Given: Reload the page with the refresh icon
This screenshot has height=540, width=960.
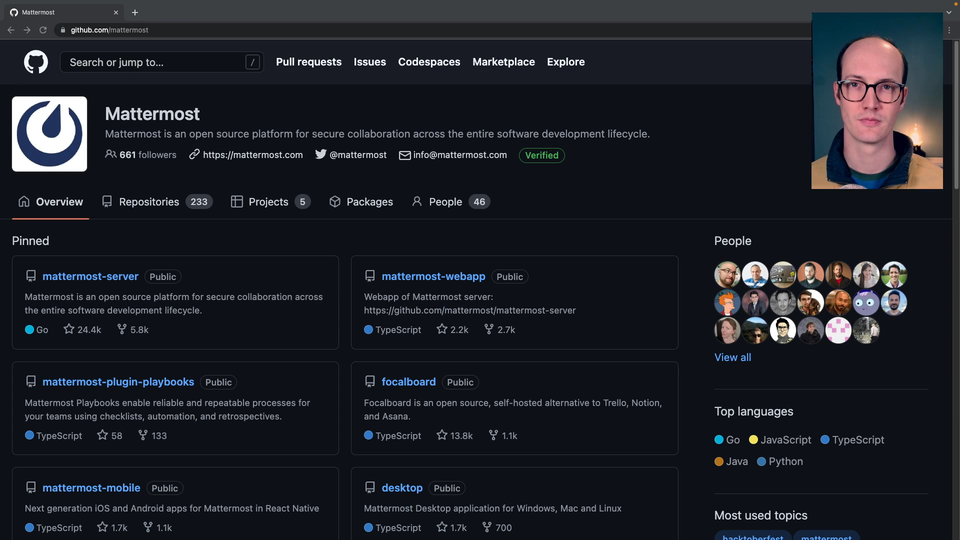Looking at the screenshot, I should (x=43, y=30).
